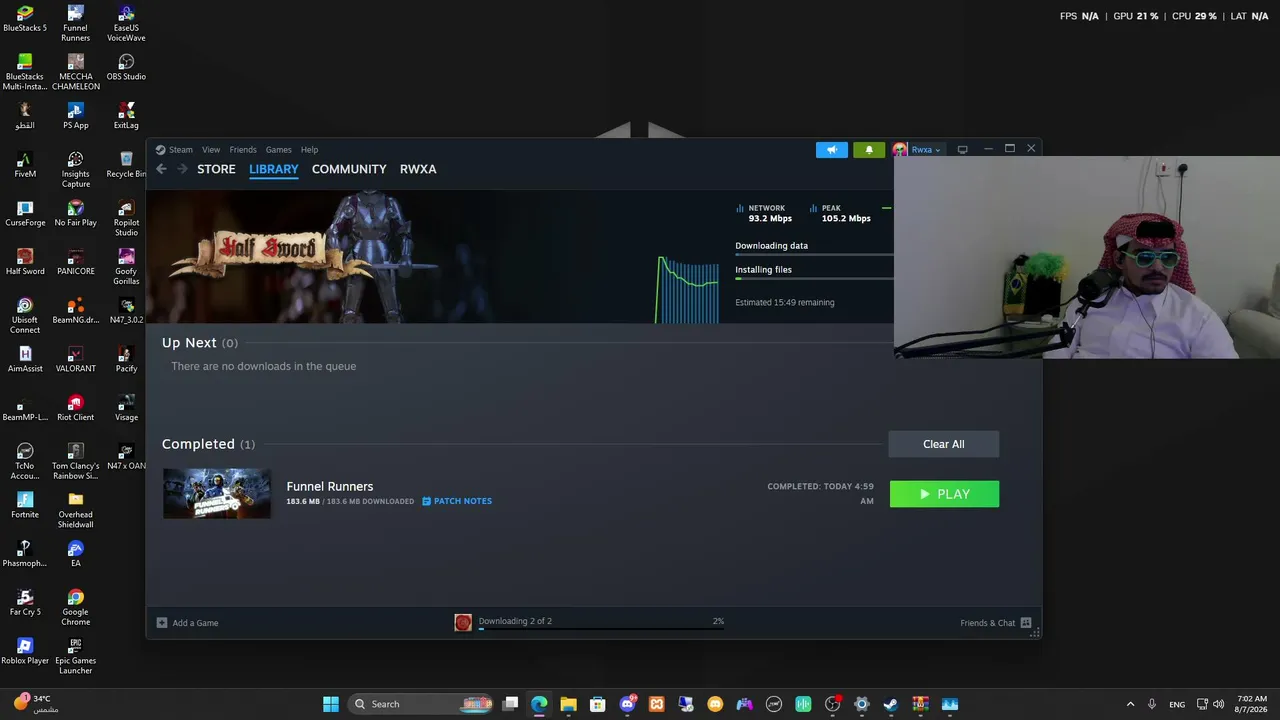
Task: Open the Gorilla Tag 'Goofy Gorillas' desktop icon
Action: pos(126,267)
